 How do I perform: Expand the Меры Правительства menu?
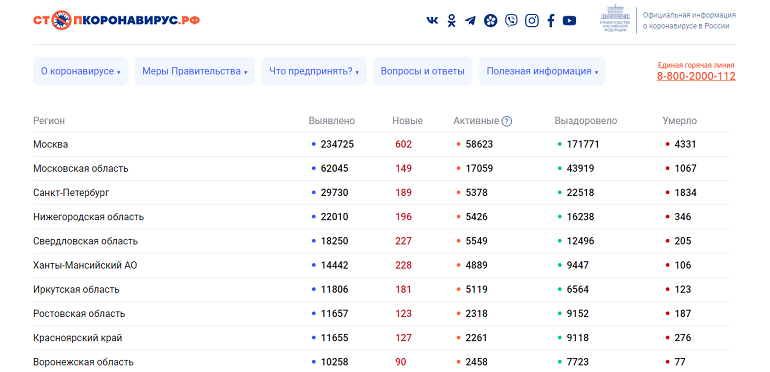[x=194, y=71]
